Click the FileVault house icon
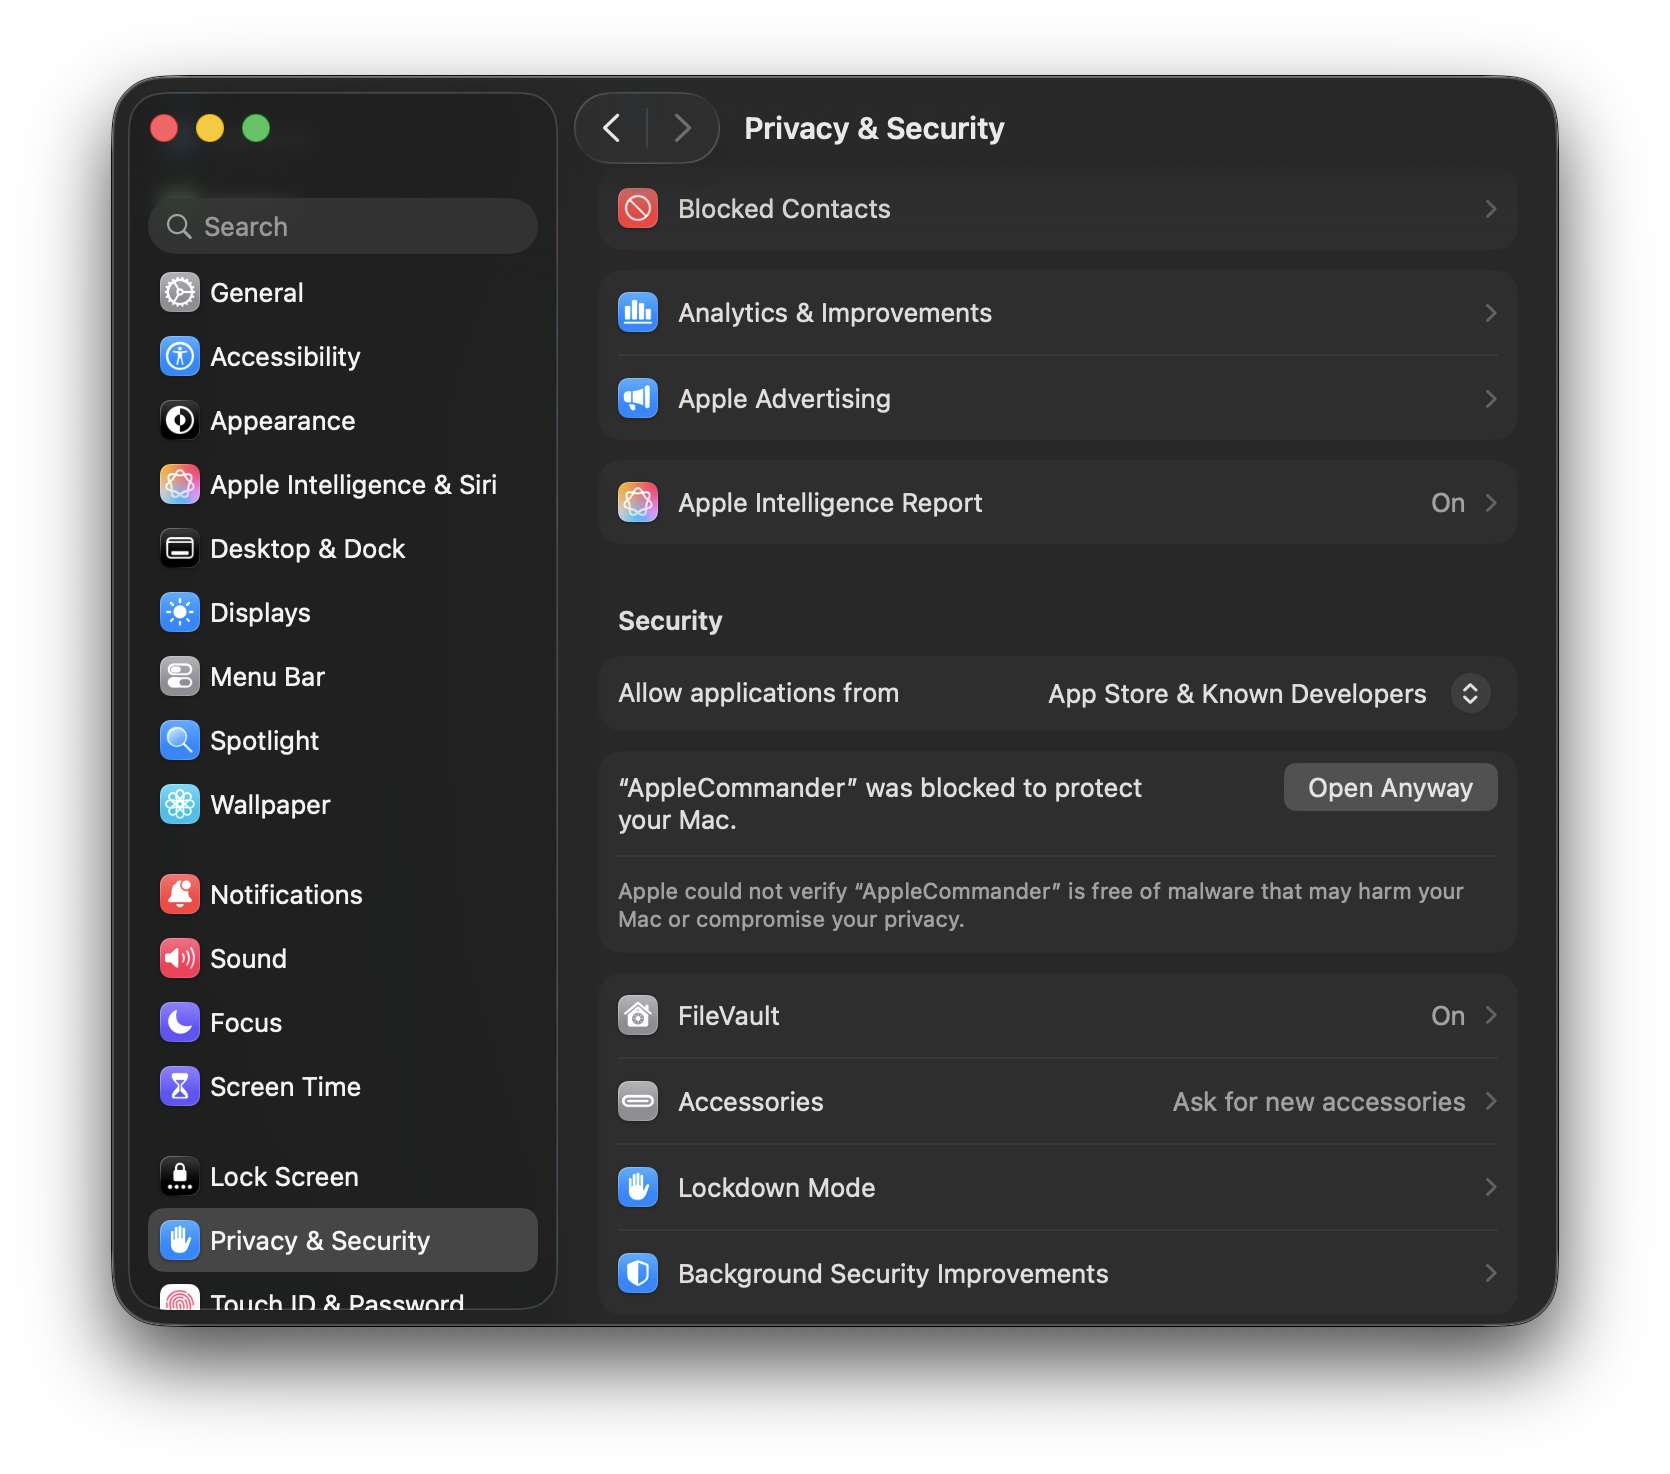 (x=638, y=1016)
